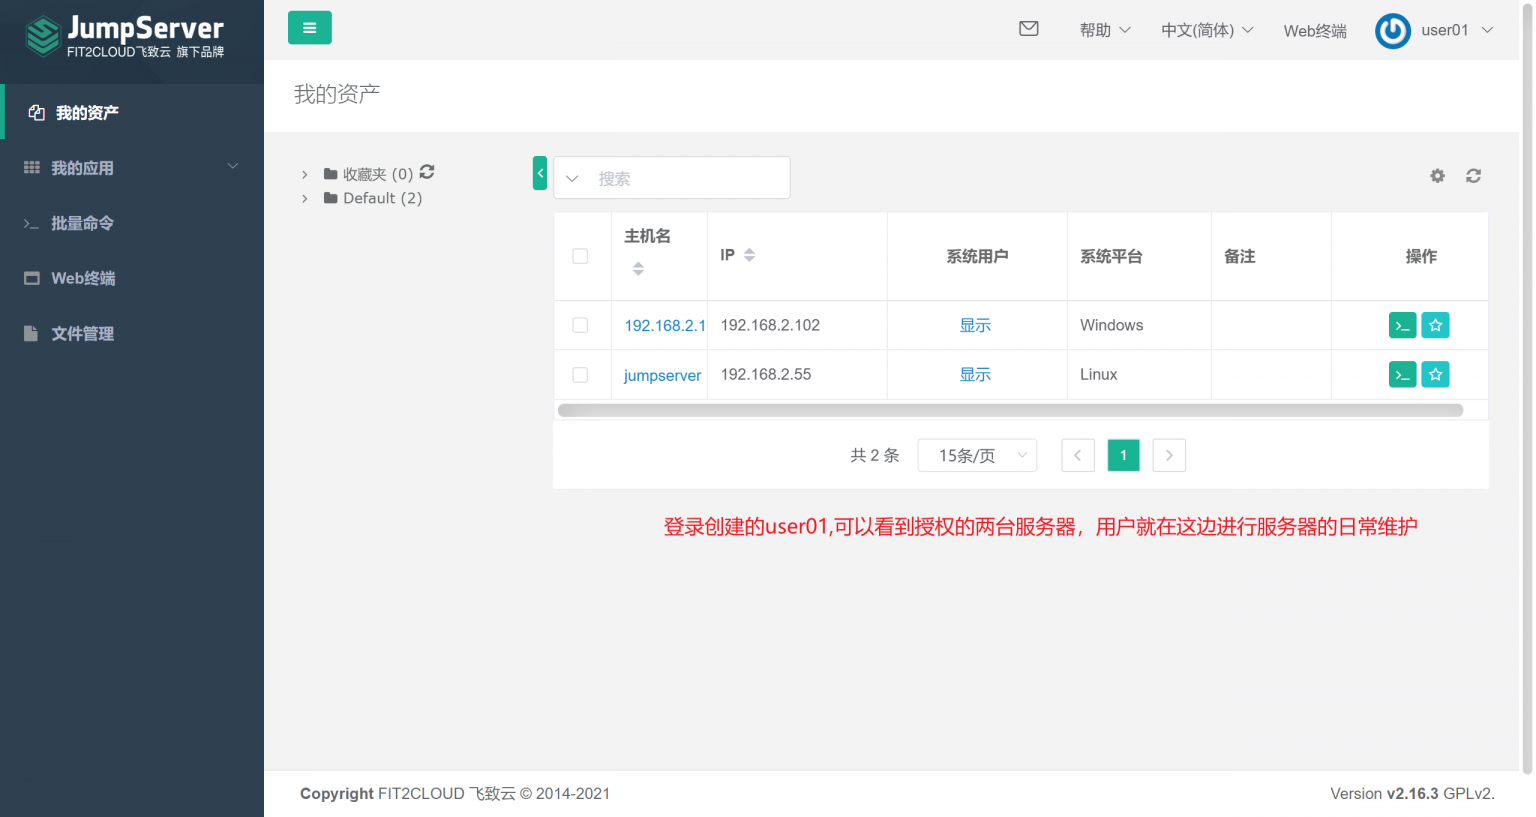Show system users for 192.168.2.102

point(975,325)
